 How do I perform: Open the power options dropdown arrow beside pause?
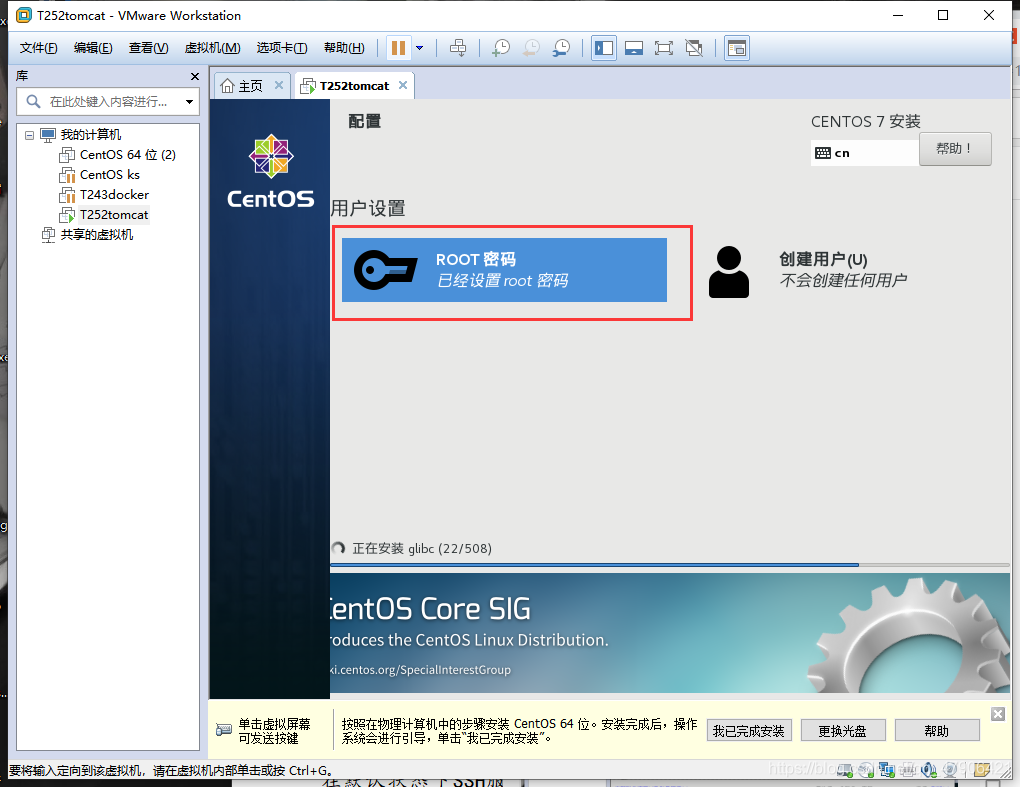(x=420, y=47)
